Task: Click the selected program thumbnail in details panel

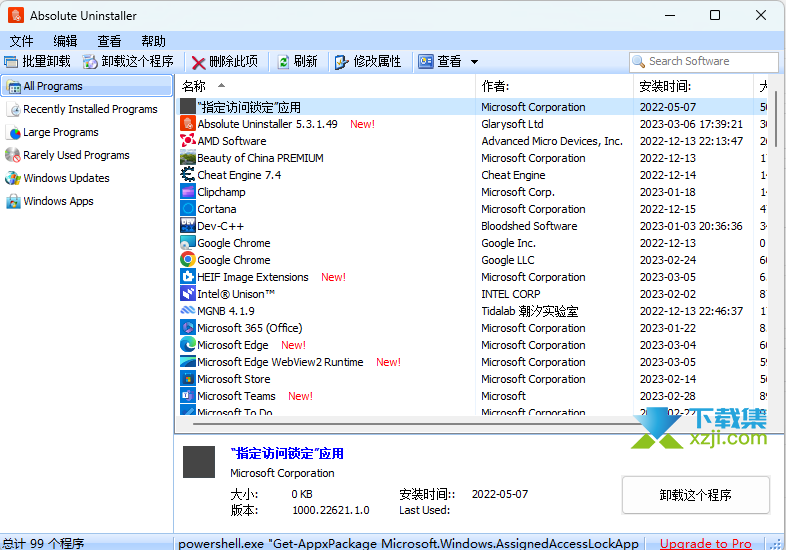Action: click(199, 462)
